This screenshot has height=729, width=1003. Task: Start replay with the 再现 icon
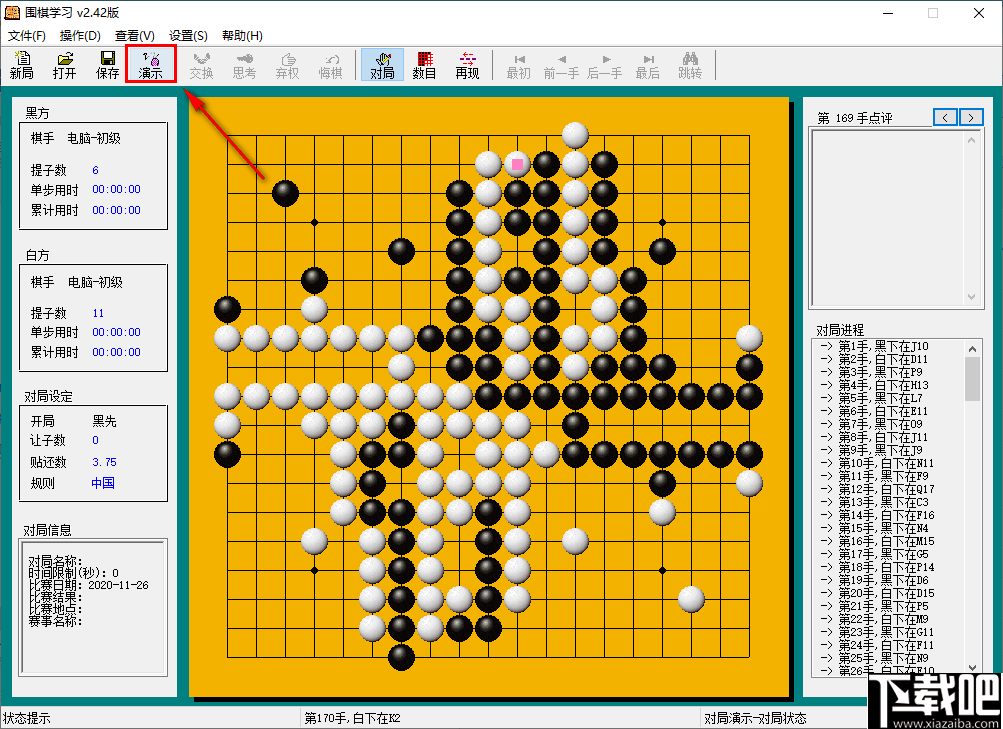click(466, 67)
